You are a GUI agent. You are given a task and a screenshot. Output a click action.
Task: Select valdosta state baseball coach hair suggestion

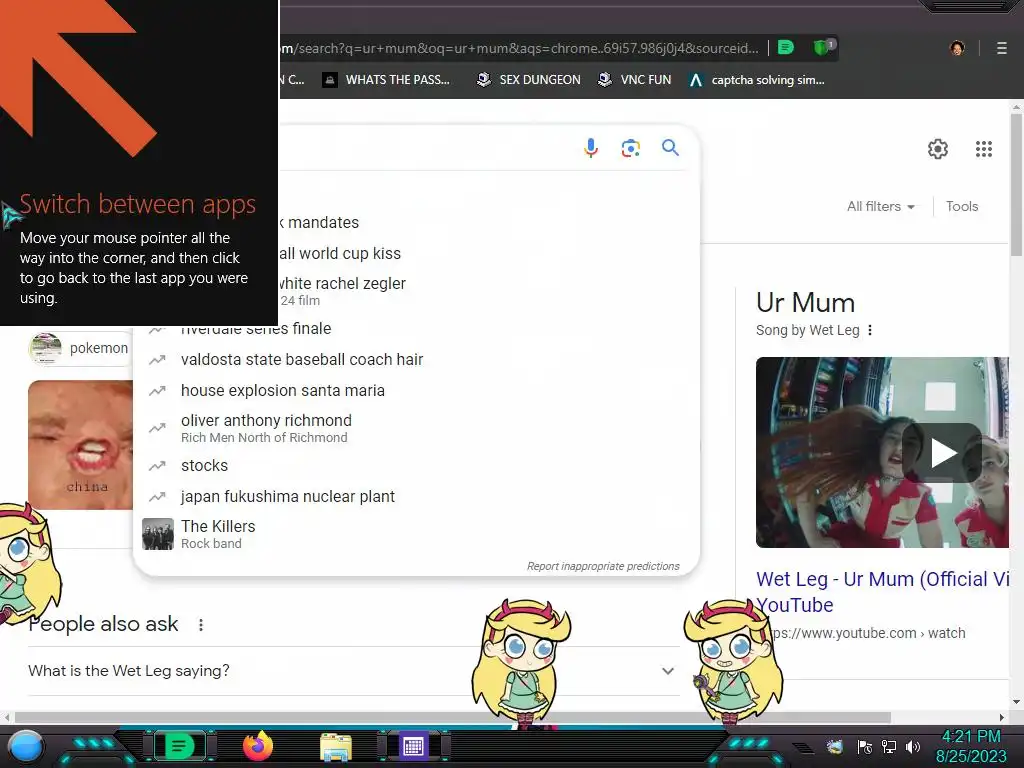(416, 359)
